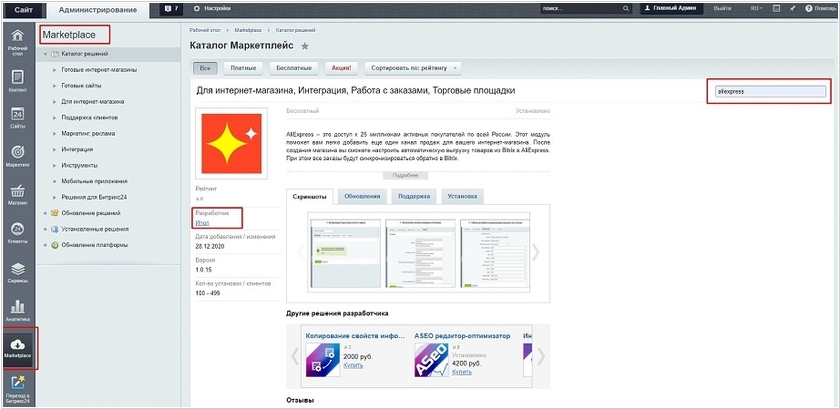This screenshot has height=409, width=840.
Task: Click the panel layout icon in top bar
Action: point(776,9)
